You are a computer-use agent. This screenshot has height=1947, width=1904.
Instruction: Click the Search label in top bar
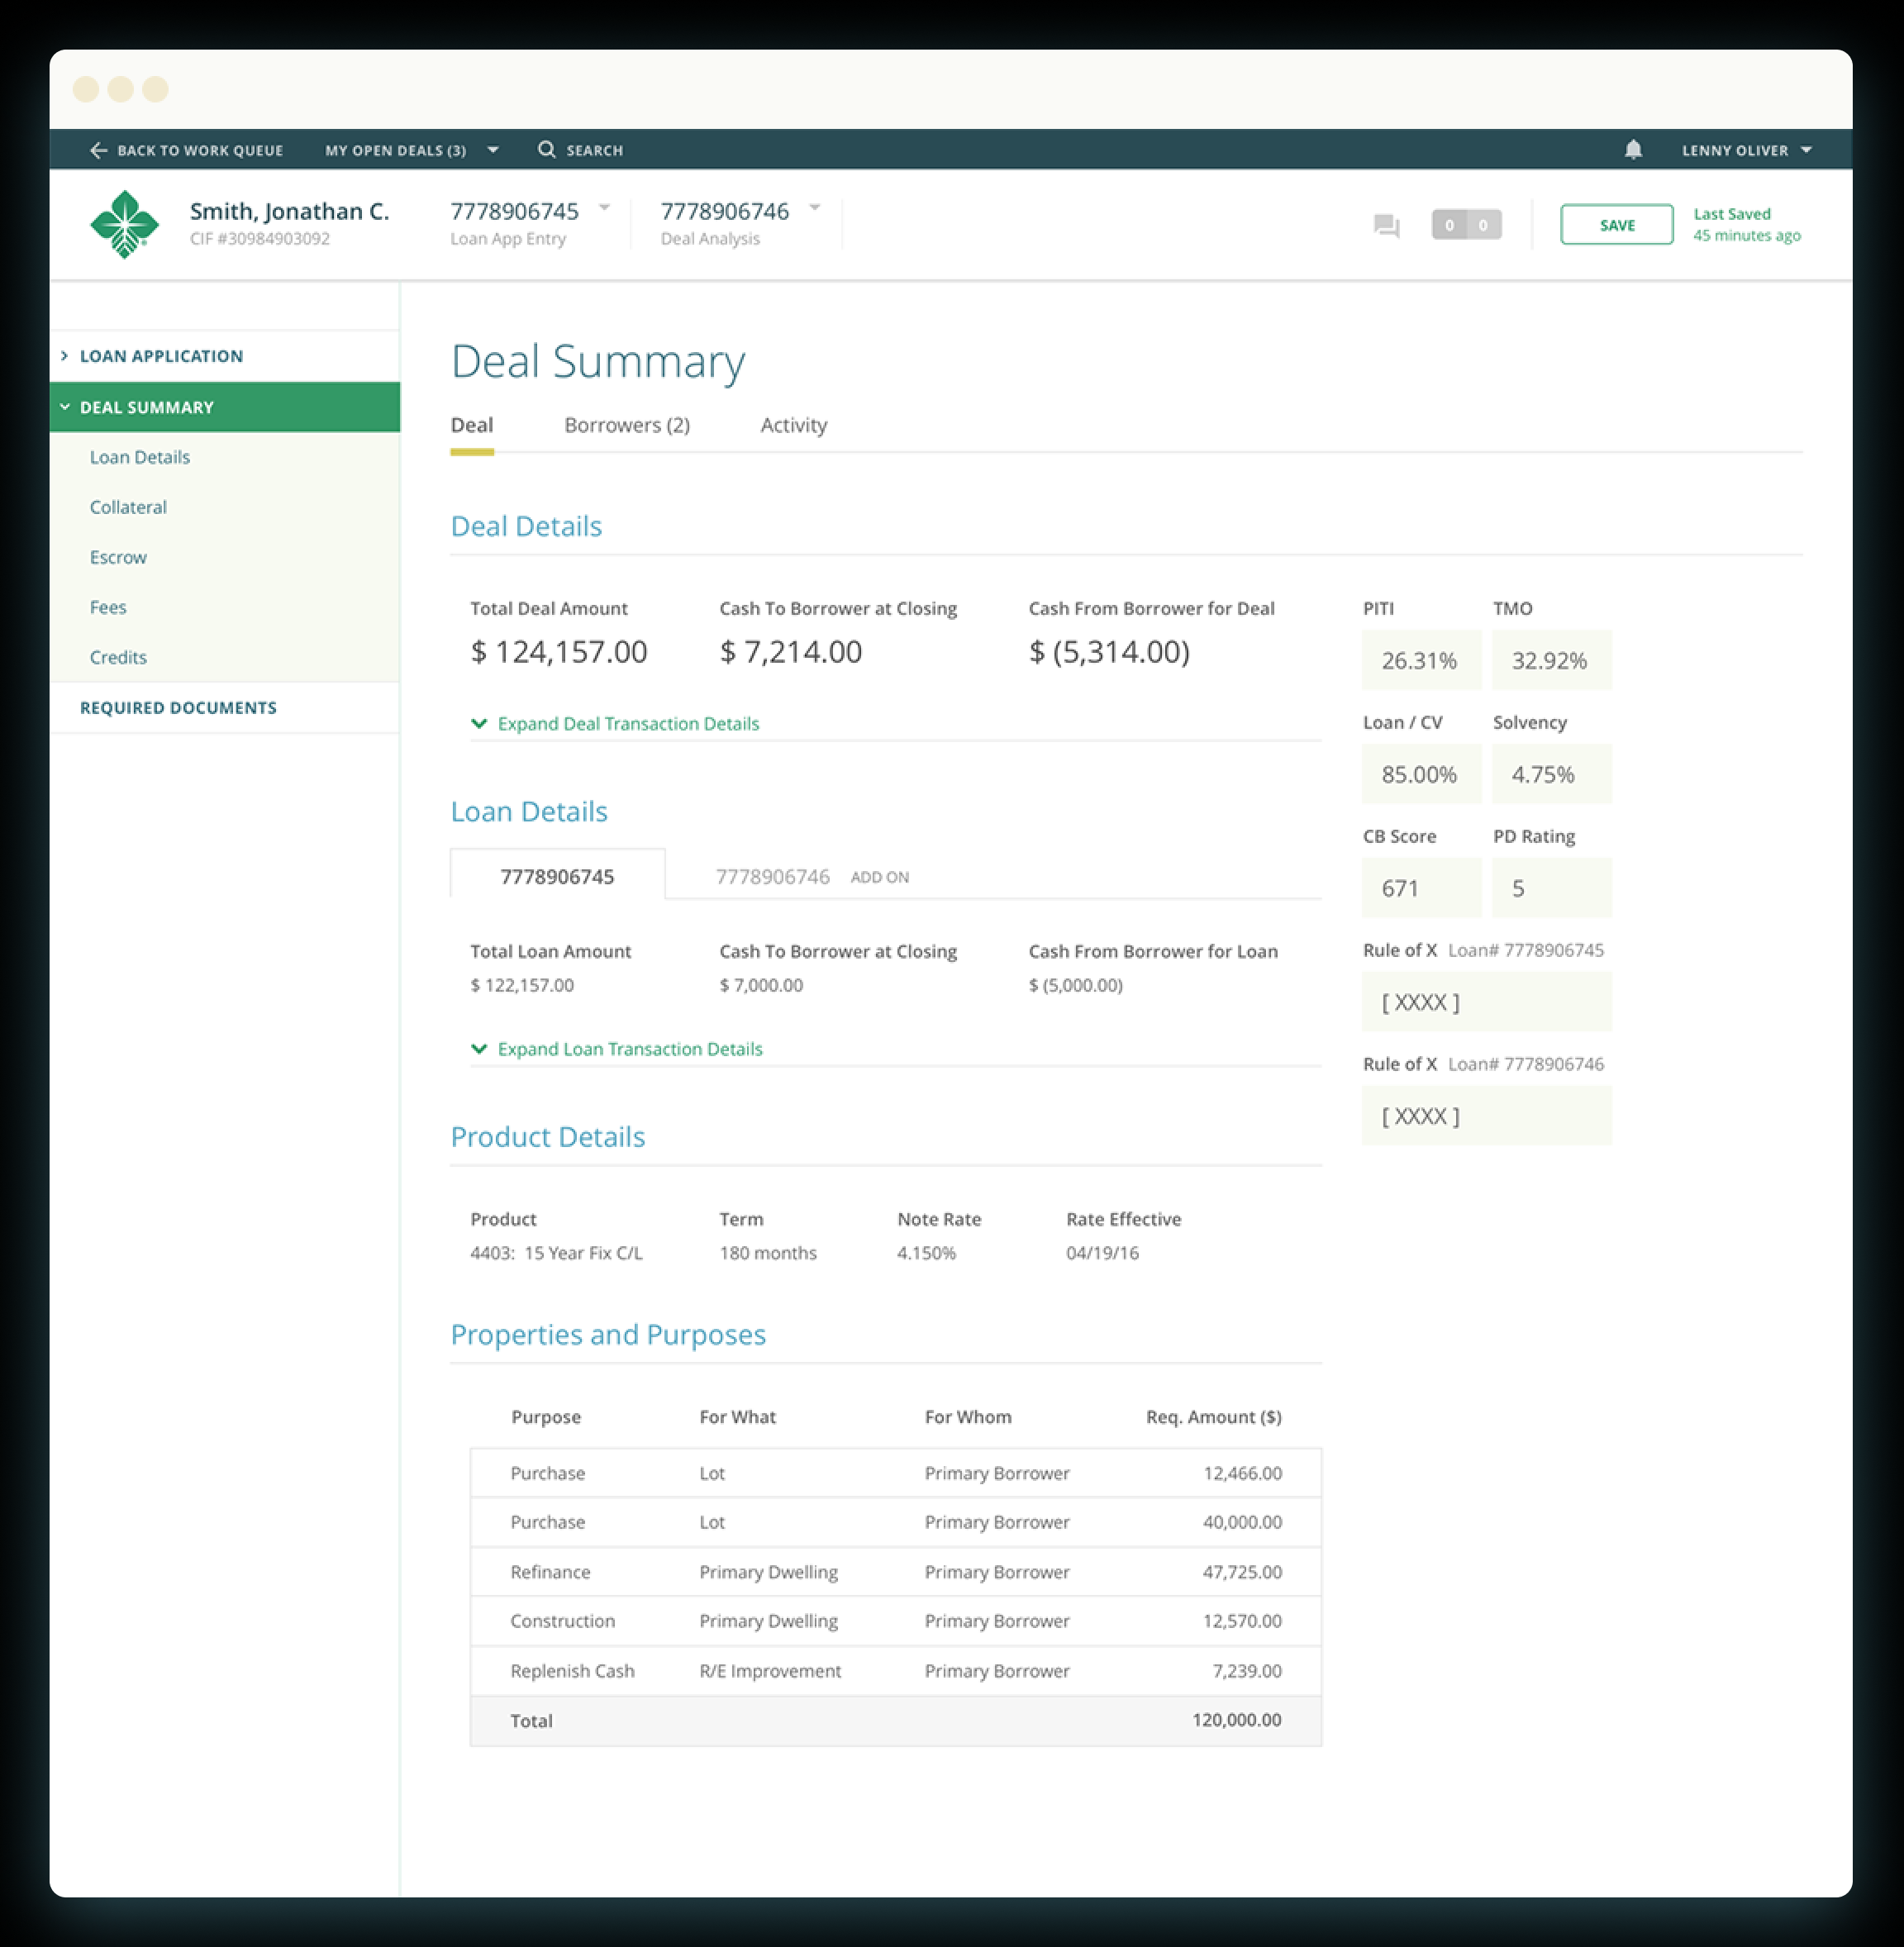click(595, 150)
